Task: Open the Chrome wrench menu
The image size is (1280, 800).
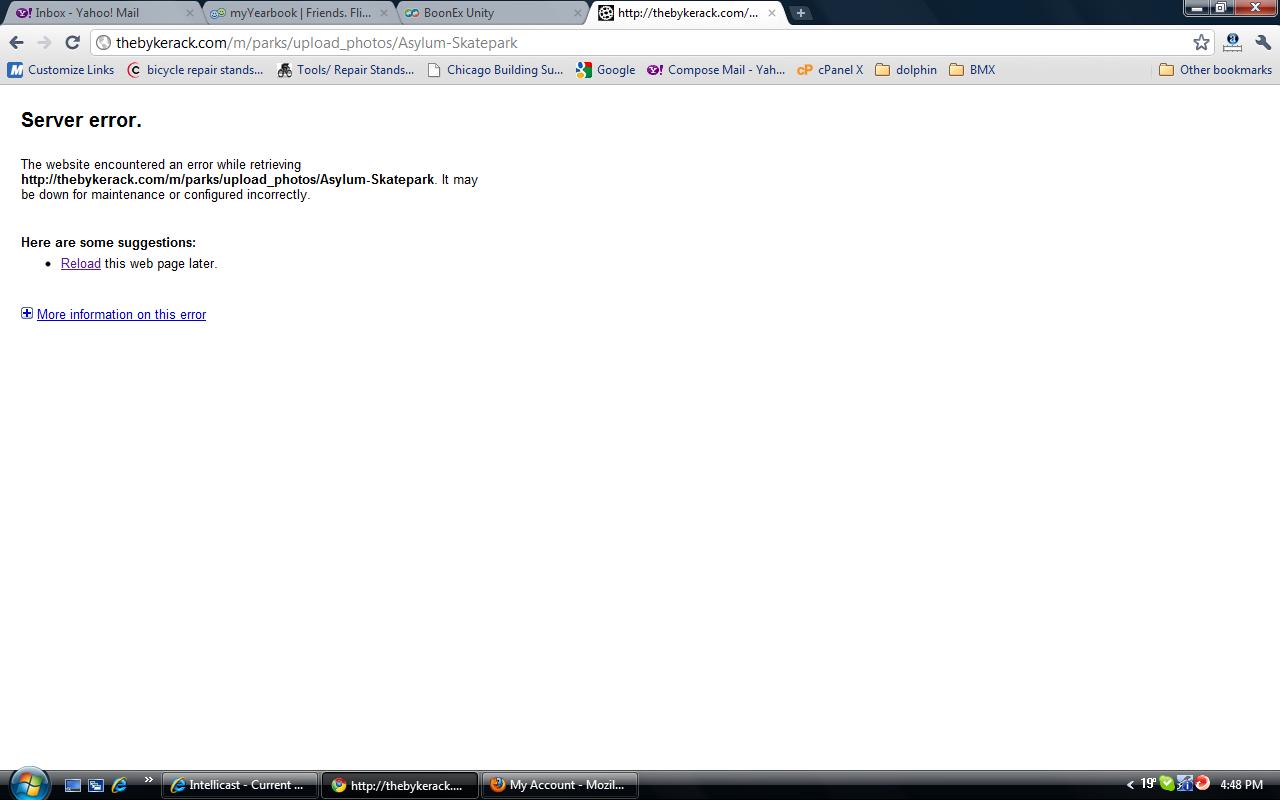Action: point(1263,42)
